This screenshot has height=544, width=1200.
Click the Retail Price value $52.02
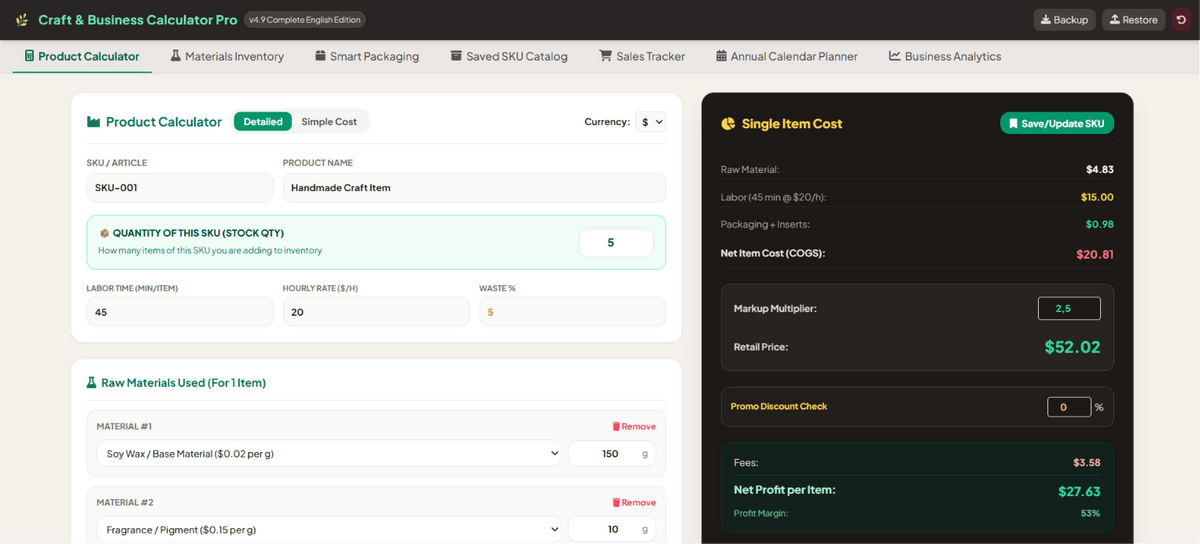[x=1072, y=347]
